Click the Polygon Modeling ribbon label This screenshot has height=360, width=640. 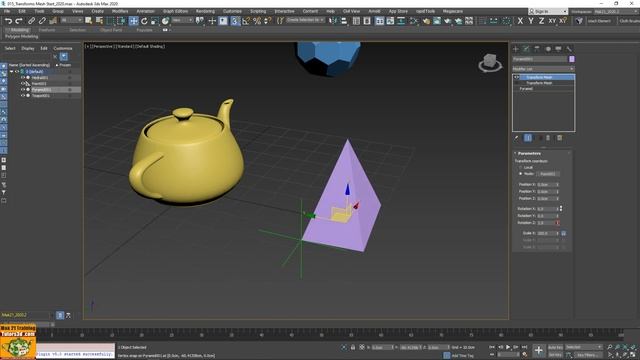(x=22, y=37)
